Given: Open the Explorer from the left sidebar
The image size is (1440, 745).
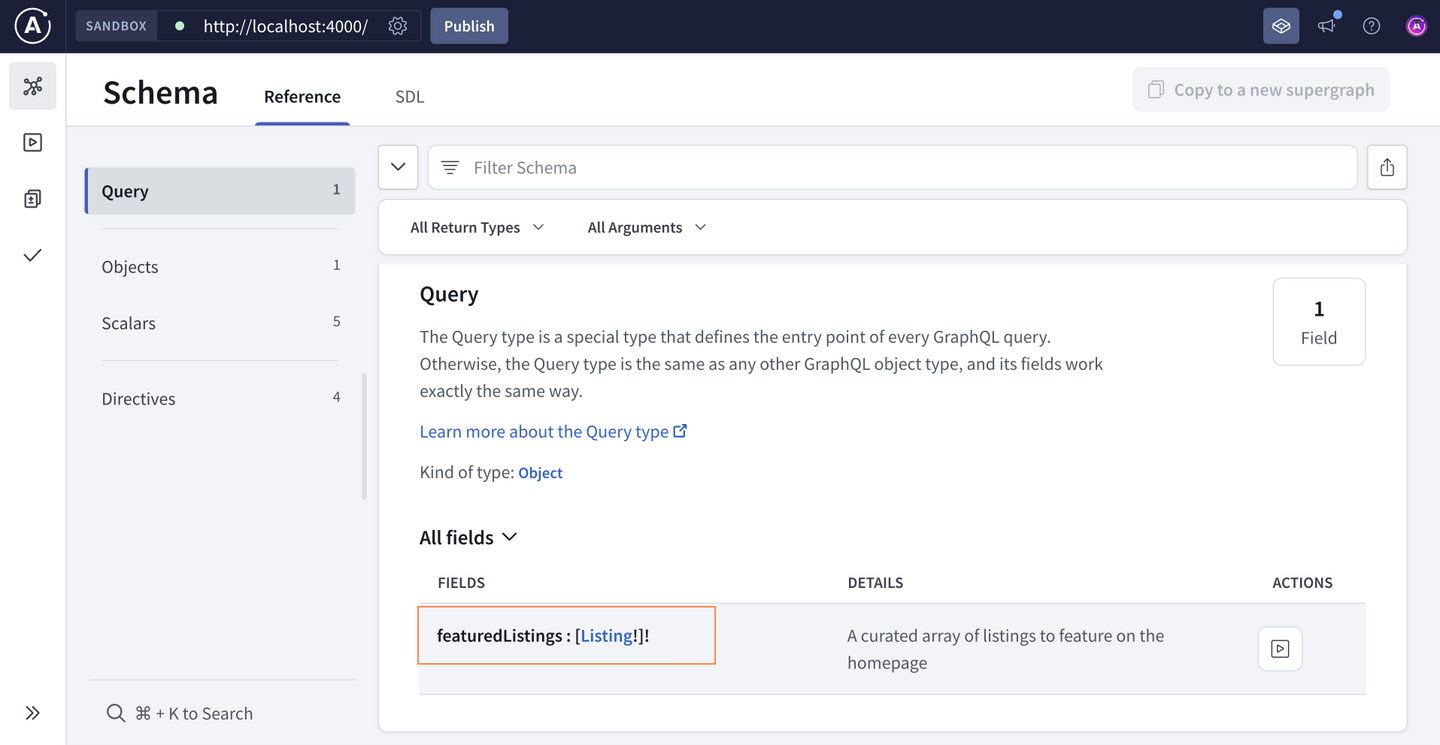Looking at the screenshot, I should click(32, 142).
